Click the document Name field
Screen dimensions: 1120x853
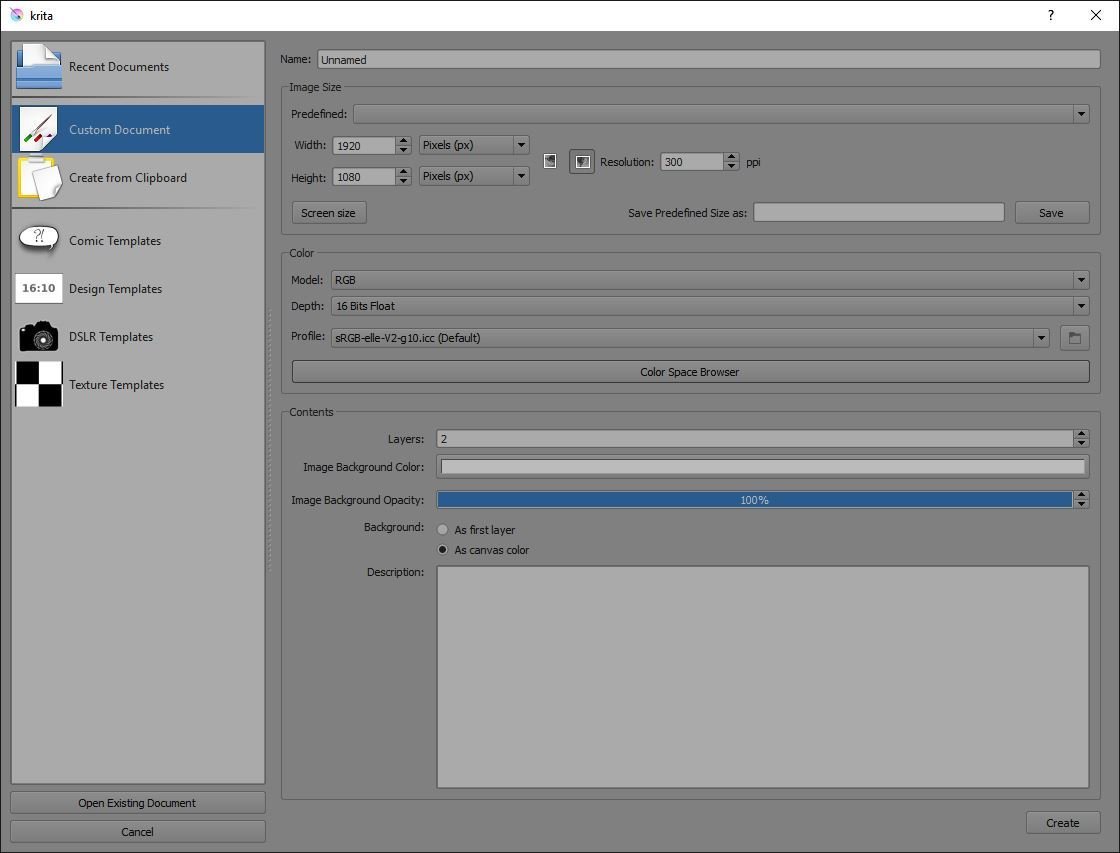[709, 59]
